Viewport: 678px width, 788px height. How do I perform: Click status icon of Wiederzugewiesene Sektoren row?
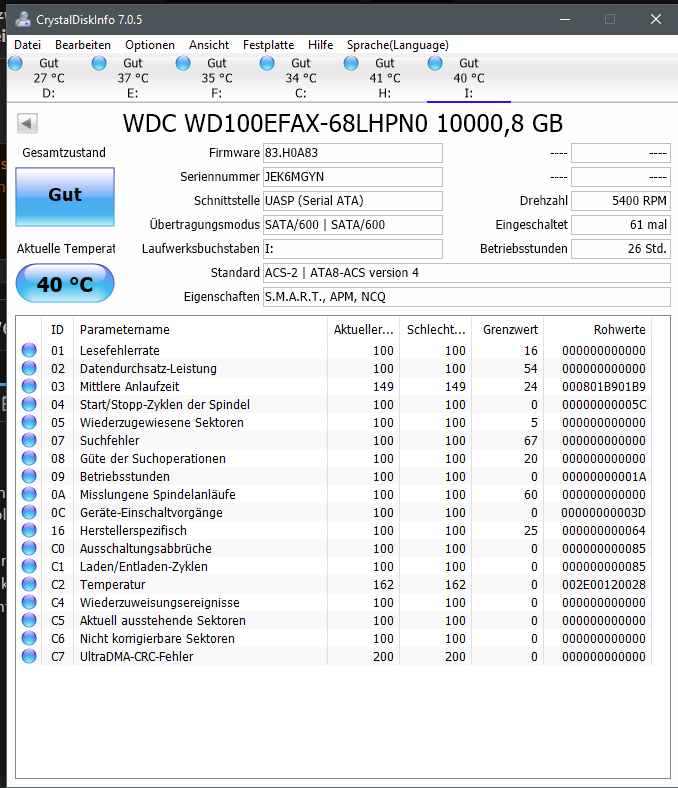[29, 422]
